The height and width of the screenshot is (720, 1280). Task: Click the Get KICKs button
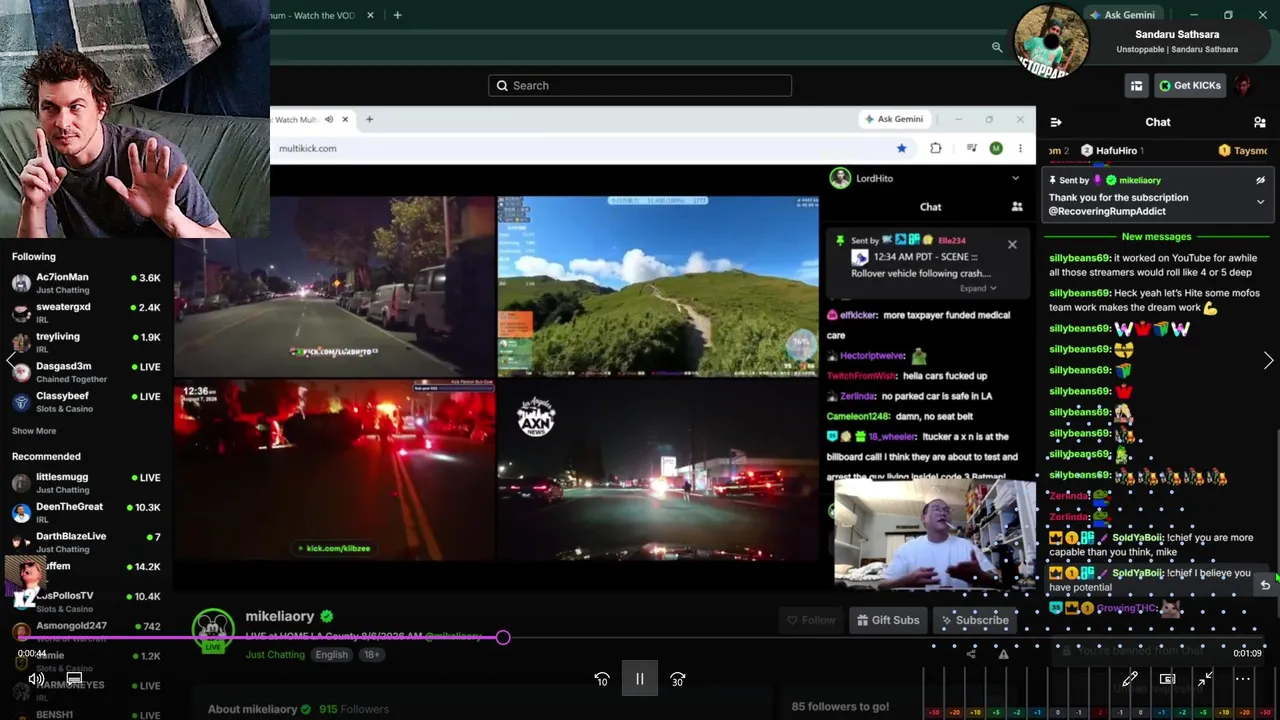point(1190,86)
